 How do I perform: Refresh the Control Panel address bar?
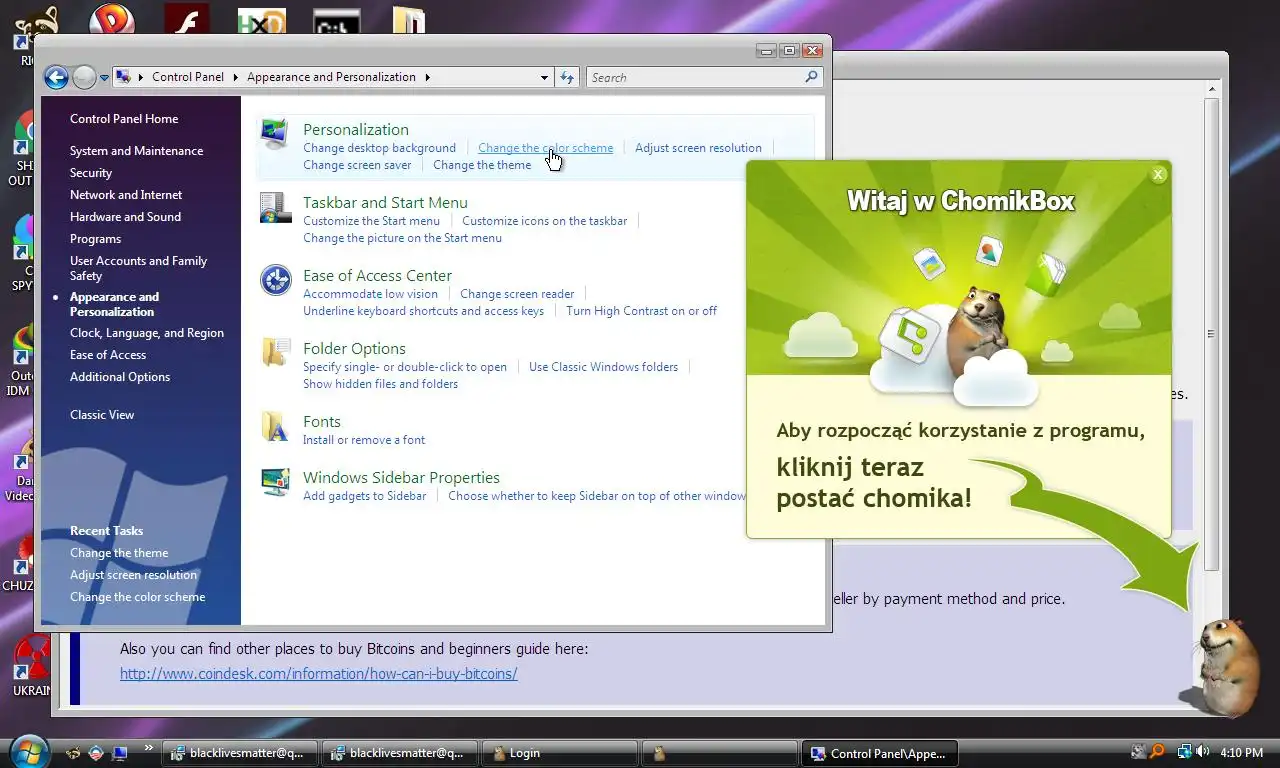567,77
